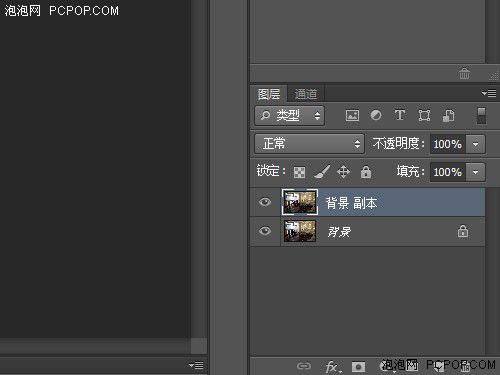
Task: Open the fx layer style menu
Action: 332,367
